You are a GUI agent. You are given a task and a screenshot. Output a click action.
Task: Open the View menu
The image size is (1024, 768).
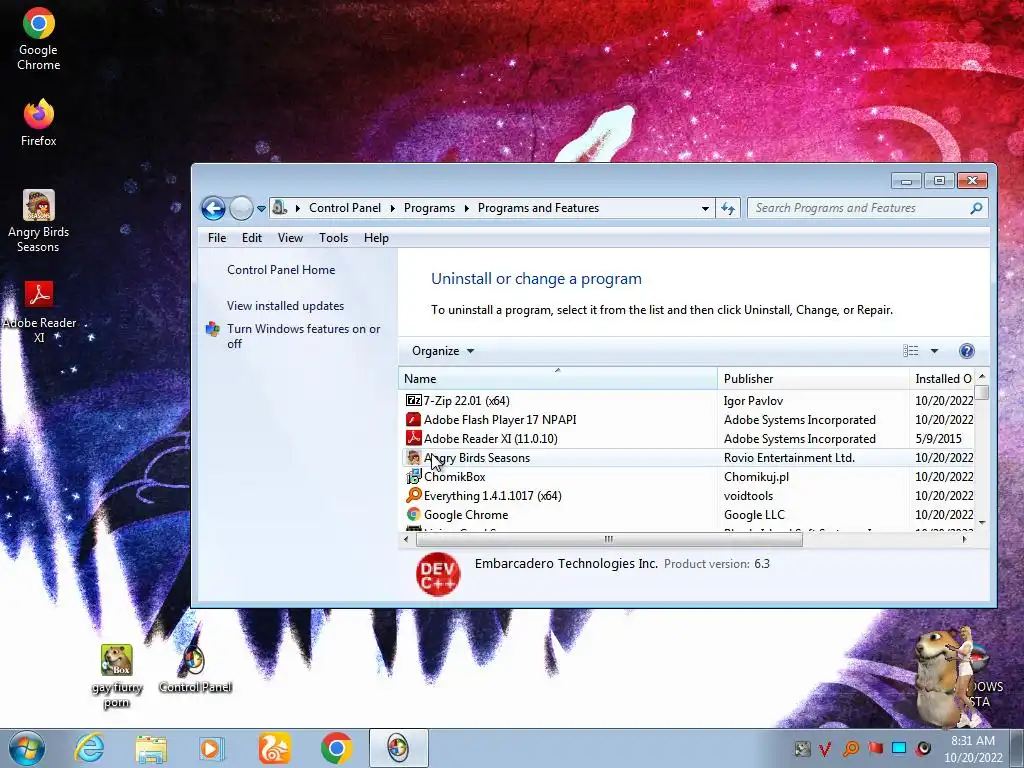click(x=290, y=238)
